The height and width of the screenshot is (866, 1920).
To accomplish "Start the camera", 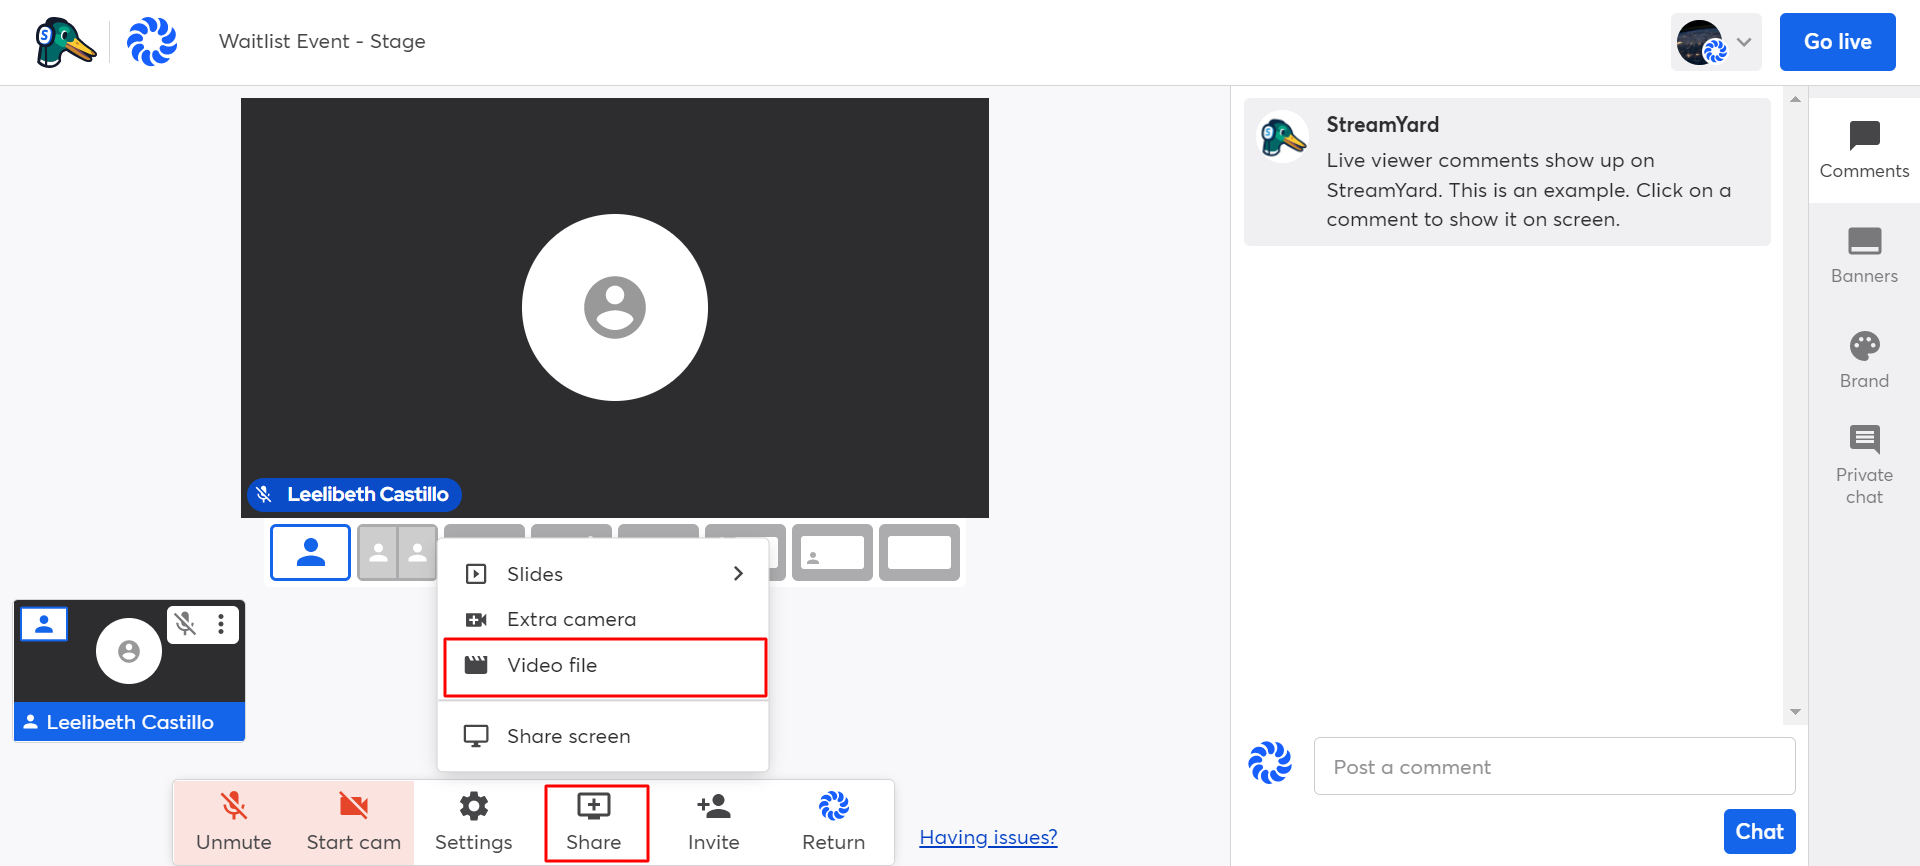I will [353, 822].
